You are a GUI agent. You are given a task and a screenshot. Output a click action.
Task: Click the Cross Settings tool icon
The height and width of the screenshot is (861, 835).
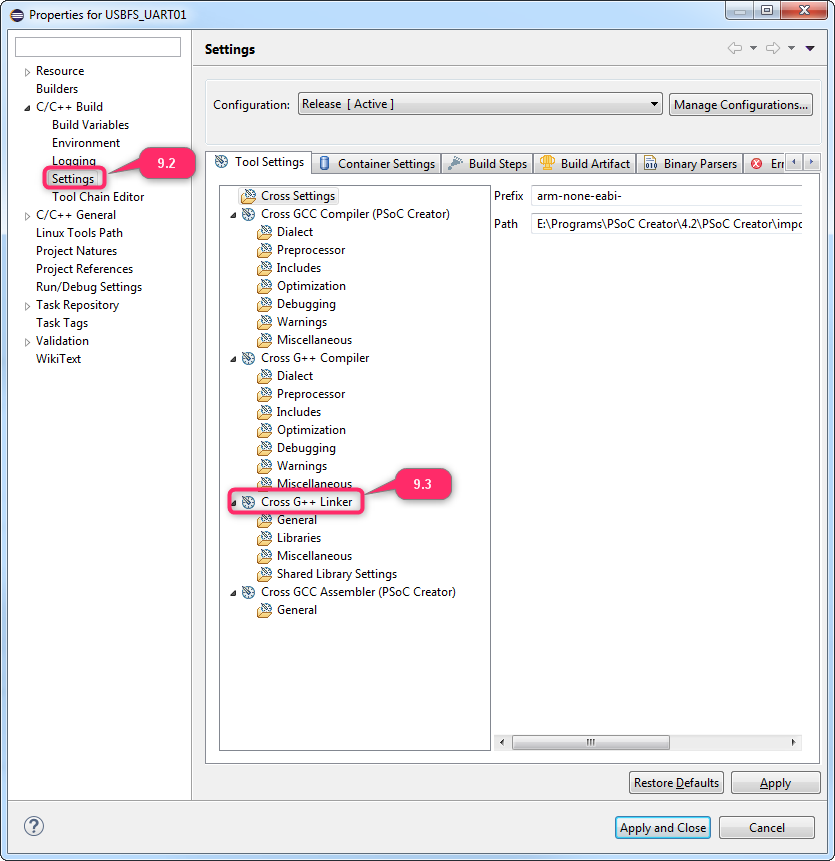[x=249, y=195]
